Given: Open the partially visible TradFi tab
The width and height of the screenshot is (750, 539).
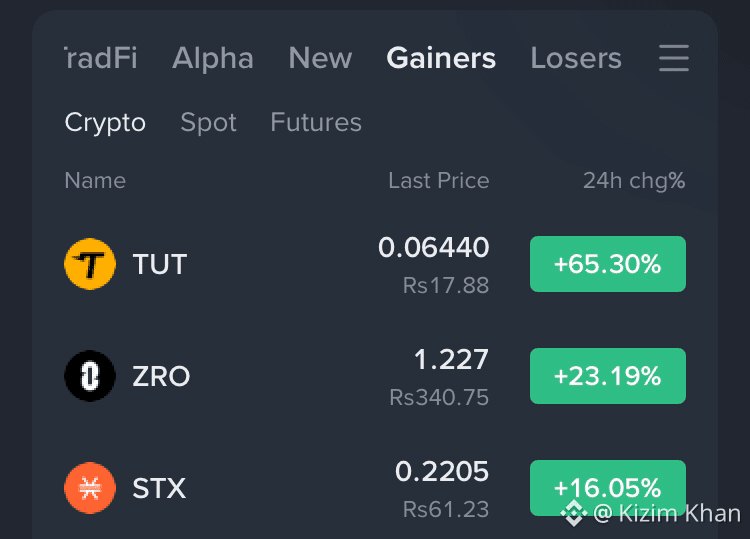Looking at the screenshot, I should pyautogui.click(x=101, y=58).
